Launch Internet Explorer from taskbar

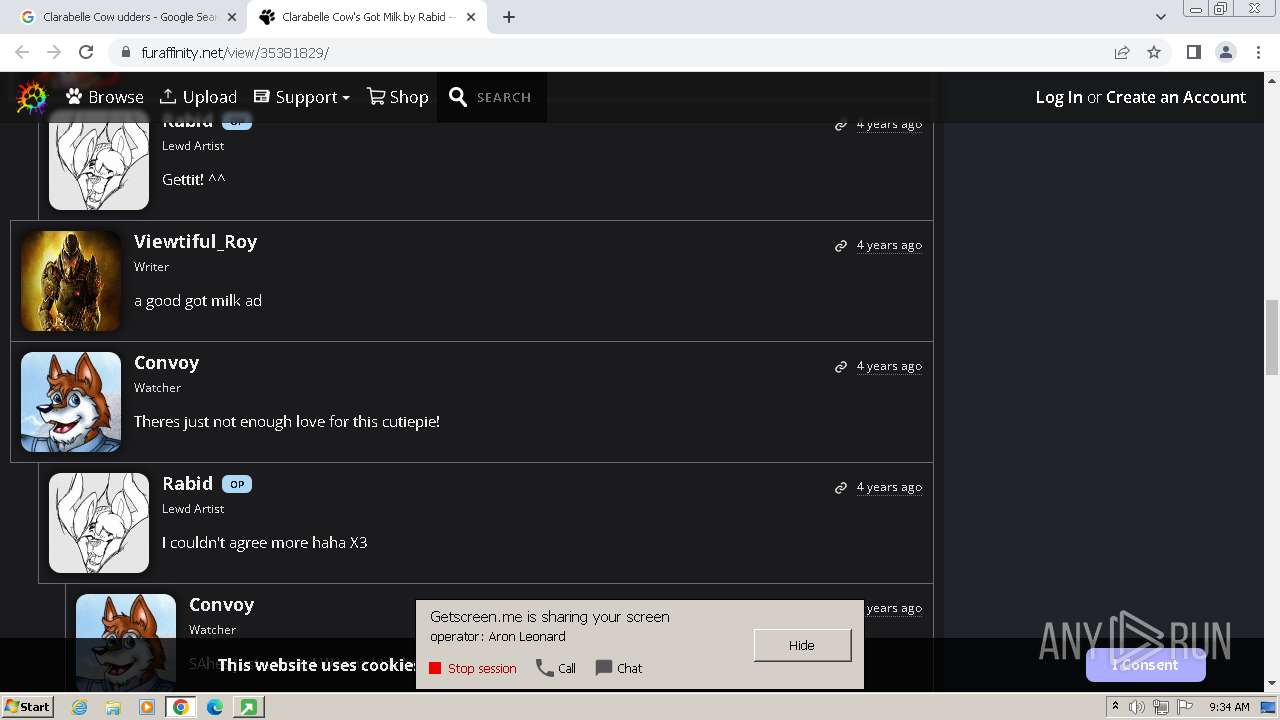pos(80,707)
